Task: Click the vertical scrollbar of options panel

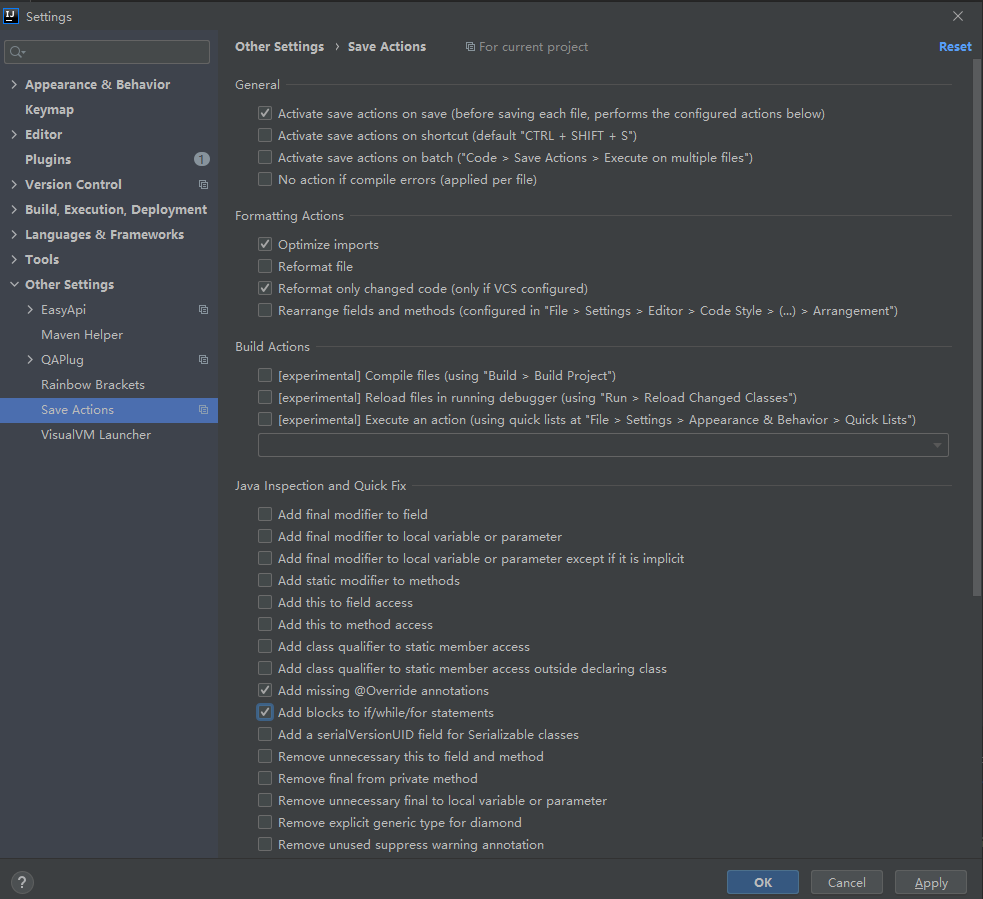Action: tap(977, 326)
